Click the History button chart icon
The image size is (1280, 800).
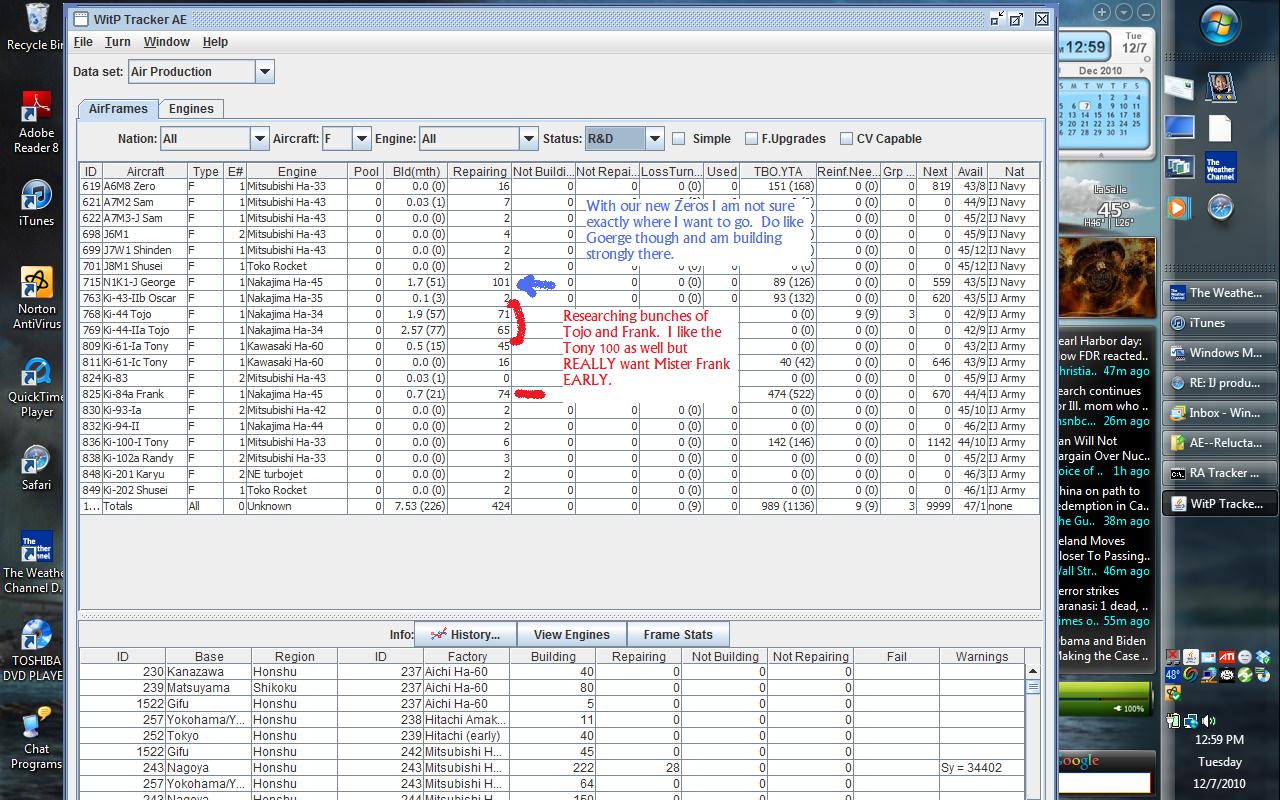click(437, 634)
